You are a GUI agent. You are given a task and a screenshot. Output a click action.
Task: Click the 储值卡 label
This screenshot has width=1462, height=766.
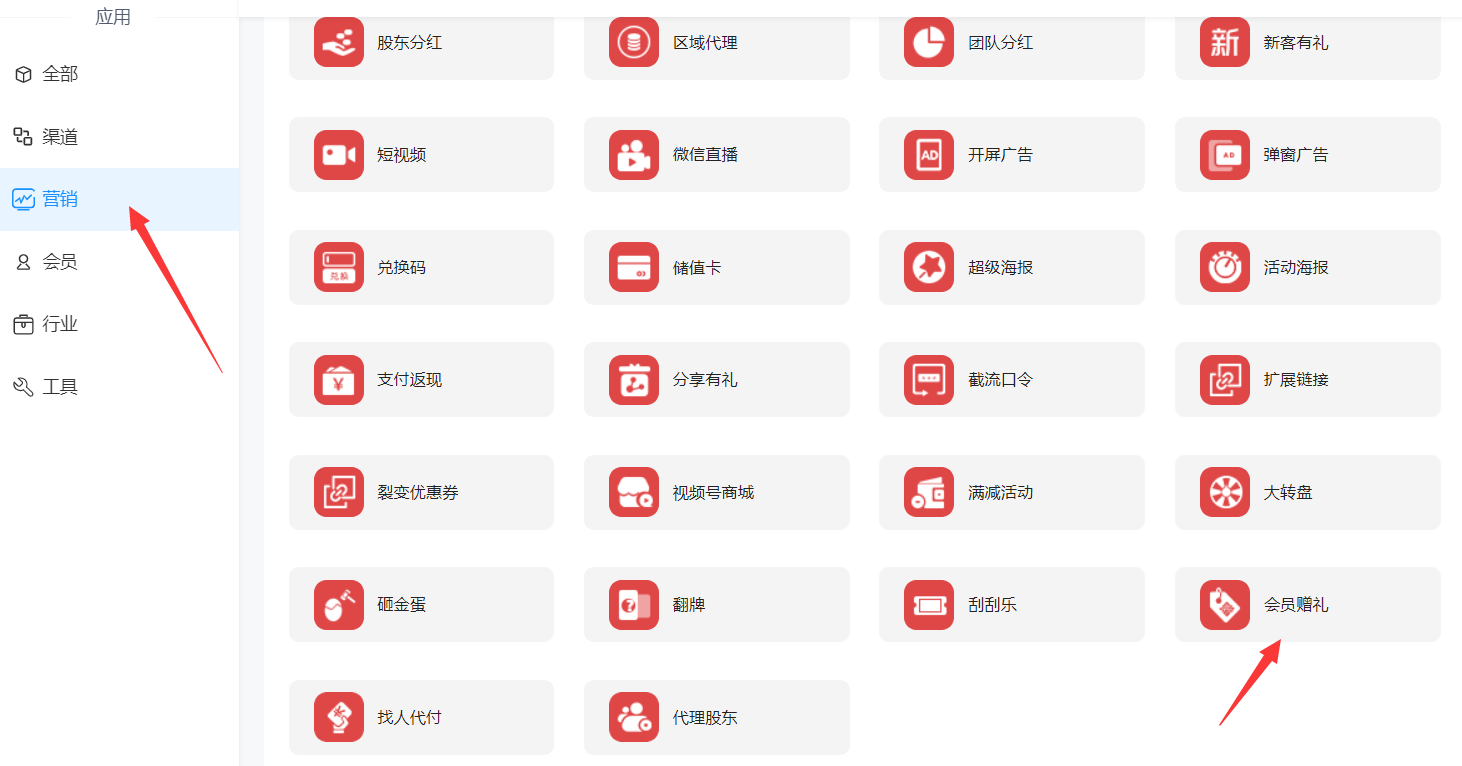pyautogui.click(x=697, y=268)
